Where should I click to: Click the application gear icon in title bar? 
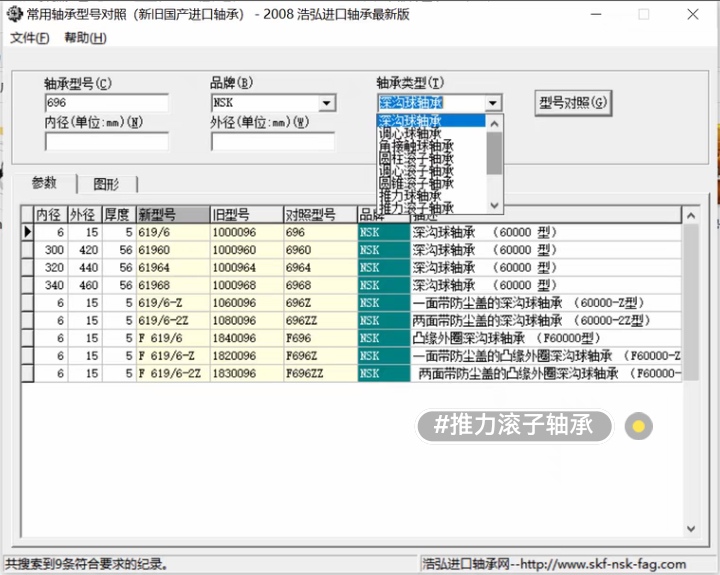click(15, 14)
